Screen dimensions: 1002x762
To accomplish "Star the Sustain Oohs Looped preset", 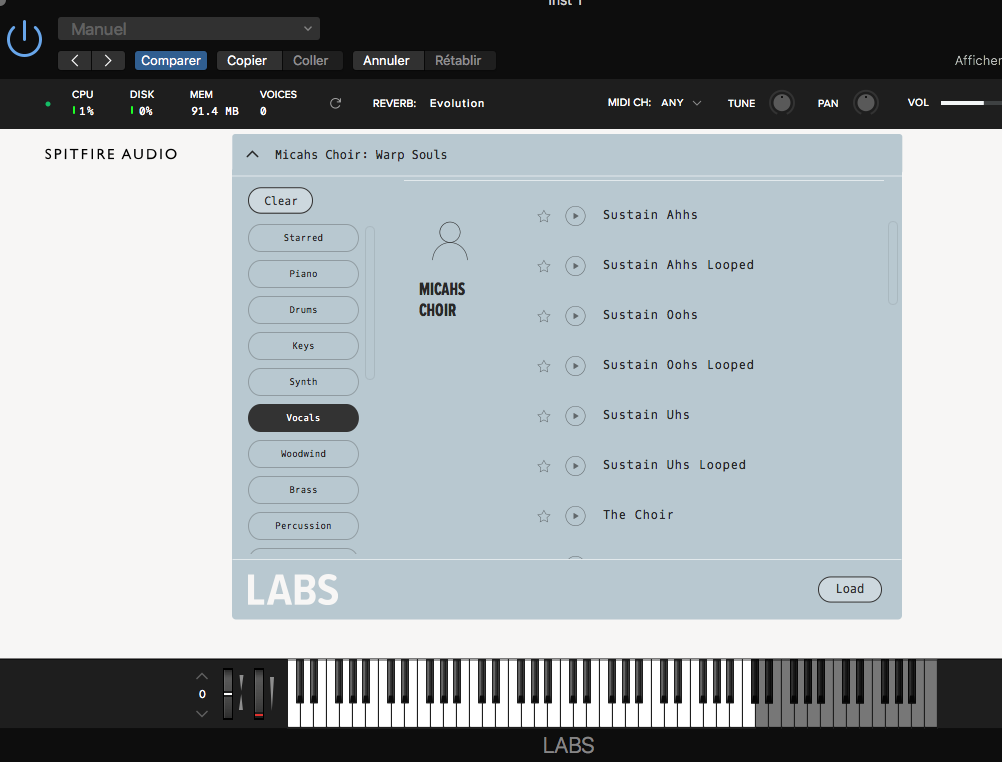I will 544,366.
